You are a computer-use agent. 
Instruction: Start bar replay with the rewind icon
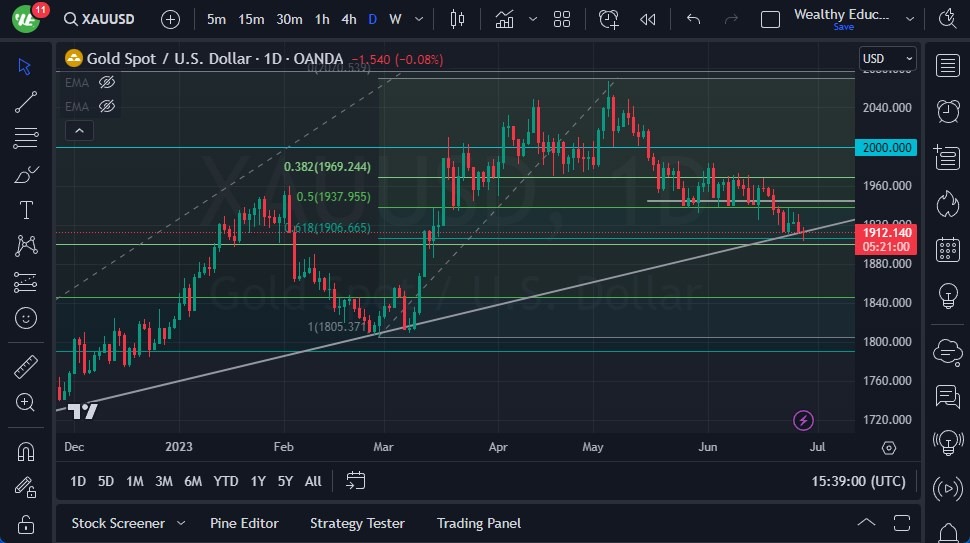pyautogui.click(x=648, y=19)
